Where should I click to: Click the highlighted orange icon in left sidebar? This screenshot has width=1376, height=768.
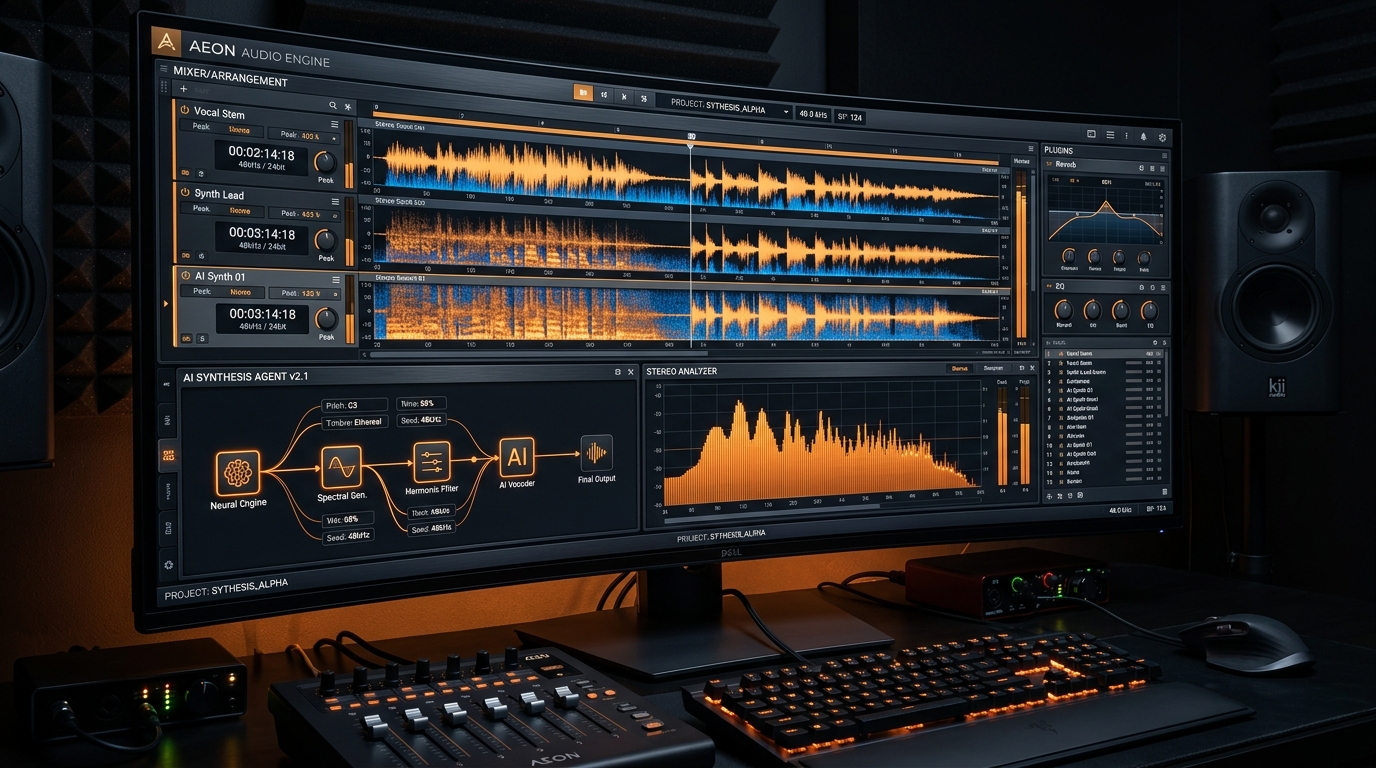point(168,457)
